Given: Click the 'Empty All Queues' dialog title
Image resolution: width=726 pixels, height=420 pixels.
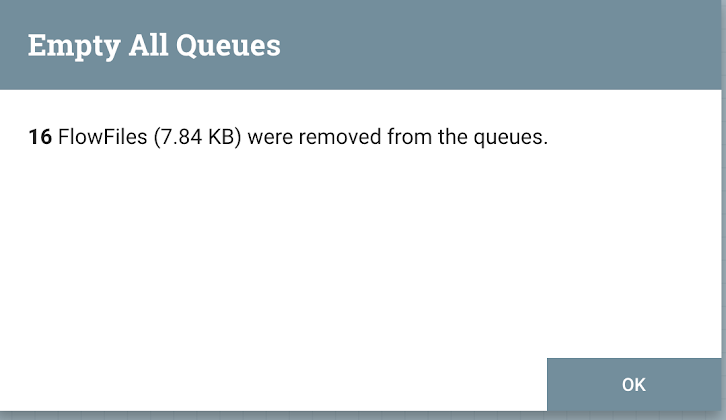Looking at the screenshot, I should (154, 45).
